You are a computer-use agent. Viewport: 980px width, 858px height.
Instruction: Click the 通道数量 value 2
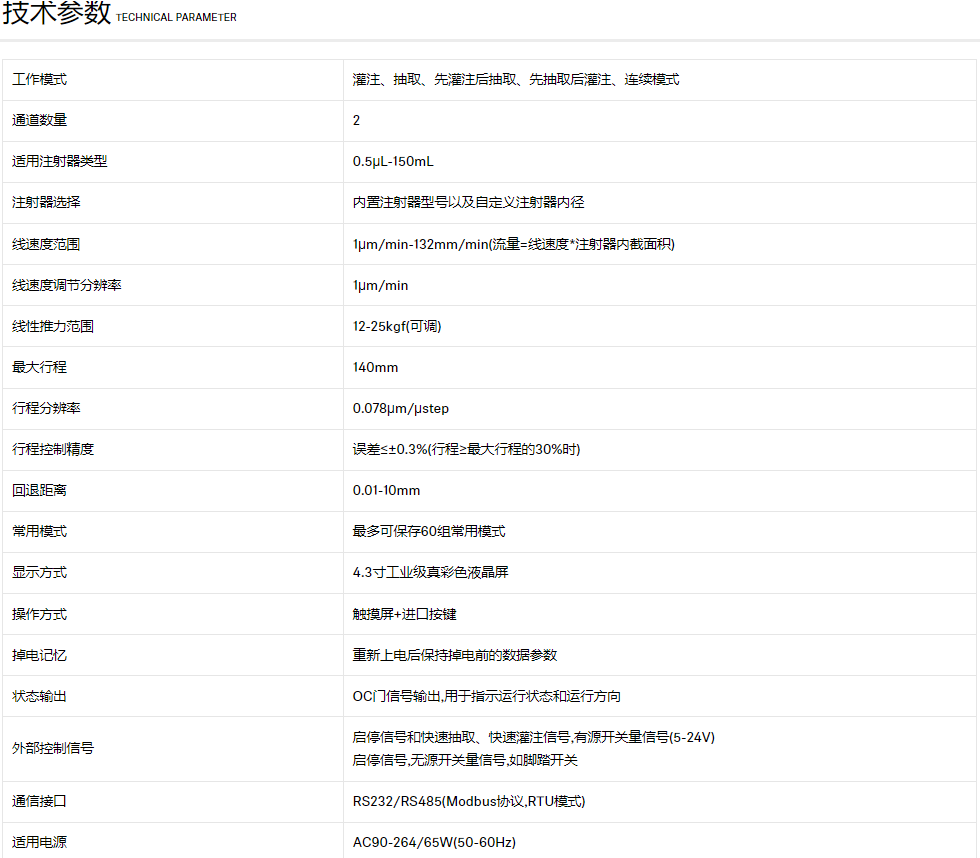[x=357, y=121]
